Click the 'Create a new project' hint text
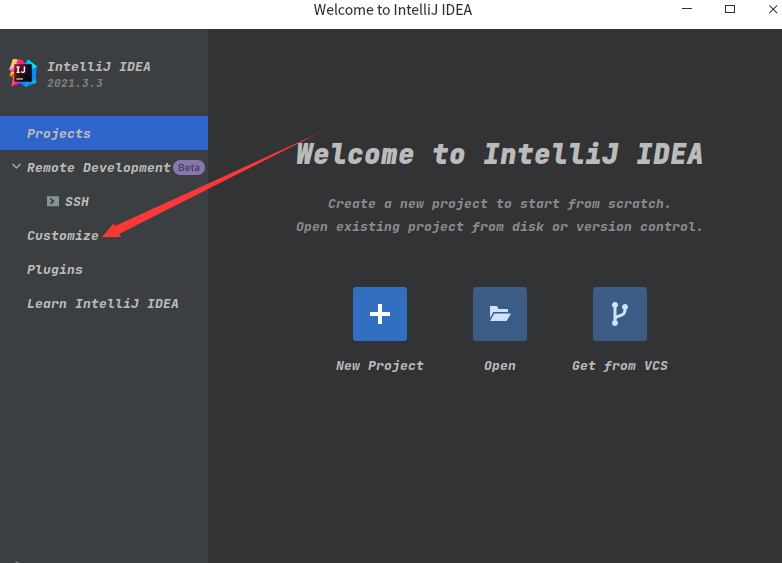 499,203
